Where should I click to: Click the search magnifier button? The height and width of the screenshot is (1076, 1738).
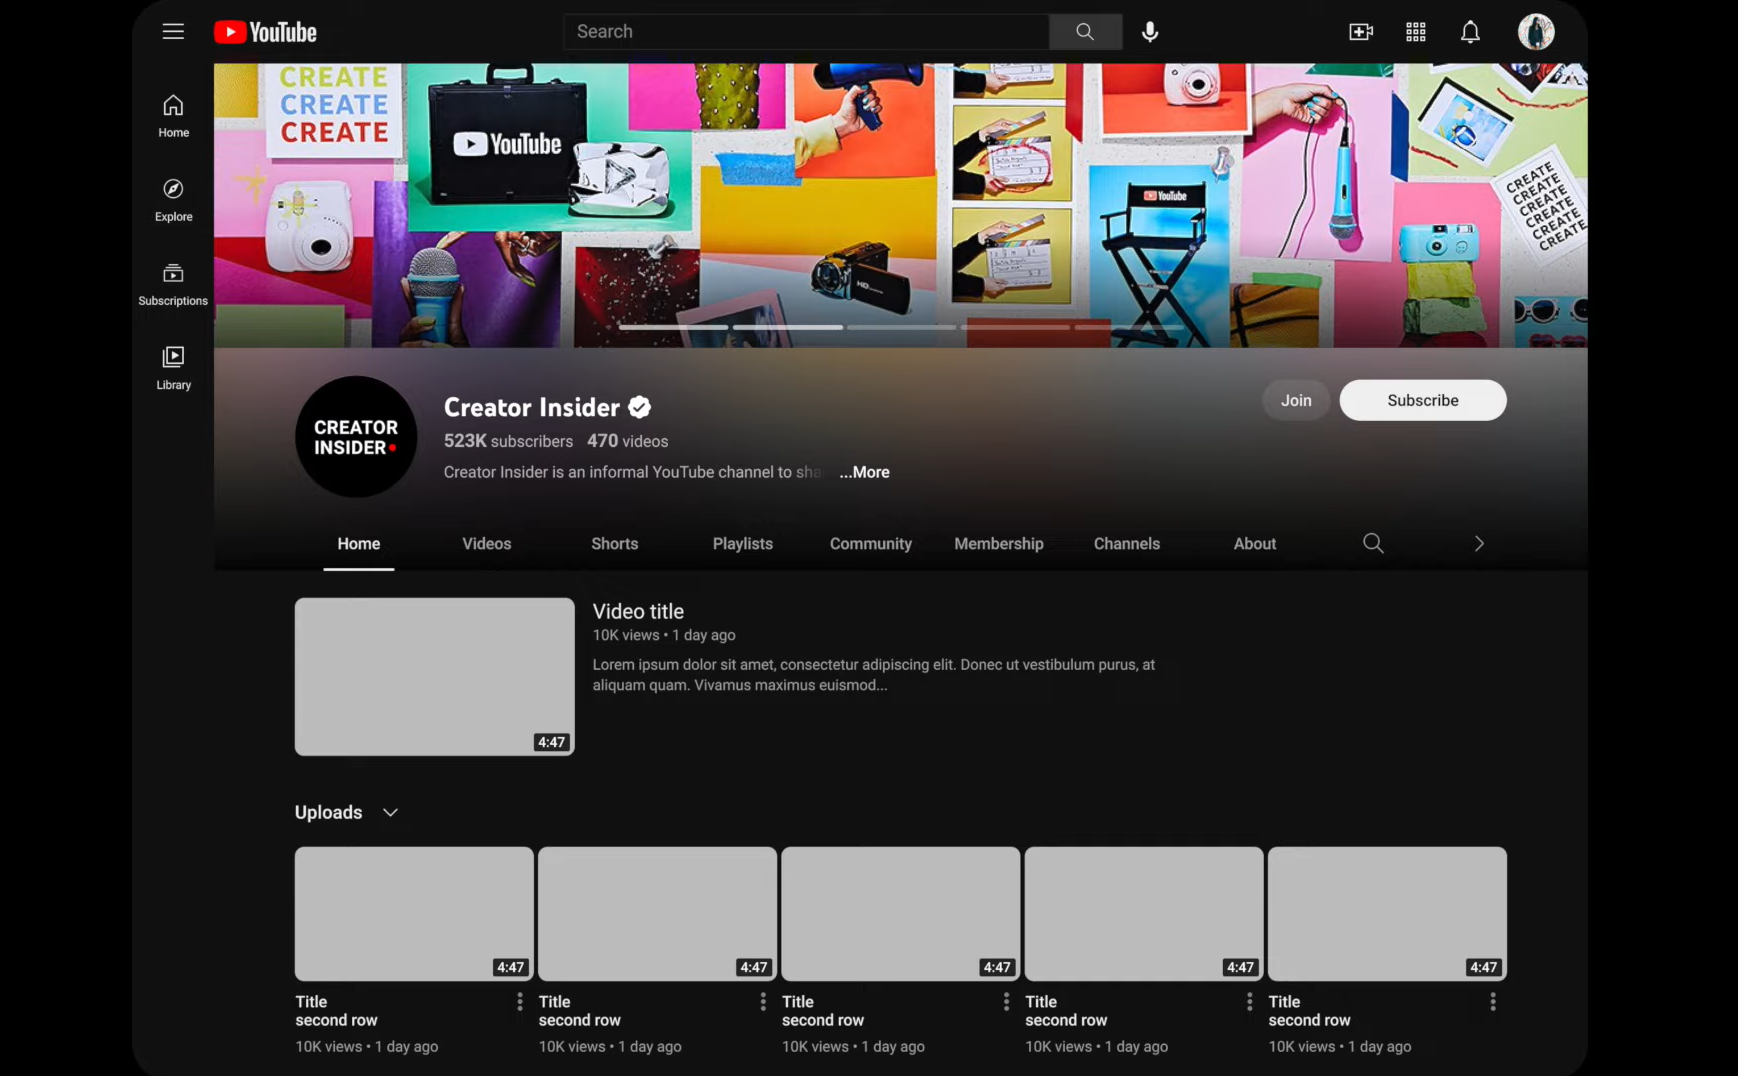coord(1085,32)
